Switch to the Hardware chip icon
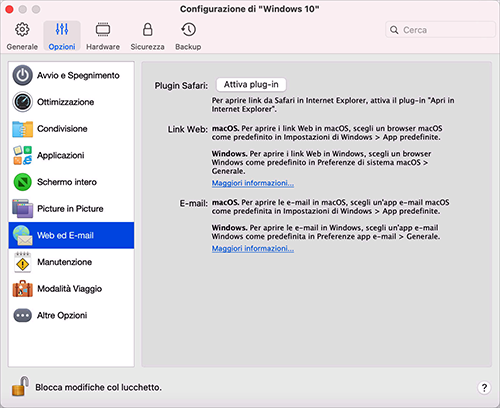The image size is (500, 408). point(103,30)
